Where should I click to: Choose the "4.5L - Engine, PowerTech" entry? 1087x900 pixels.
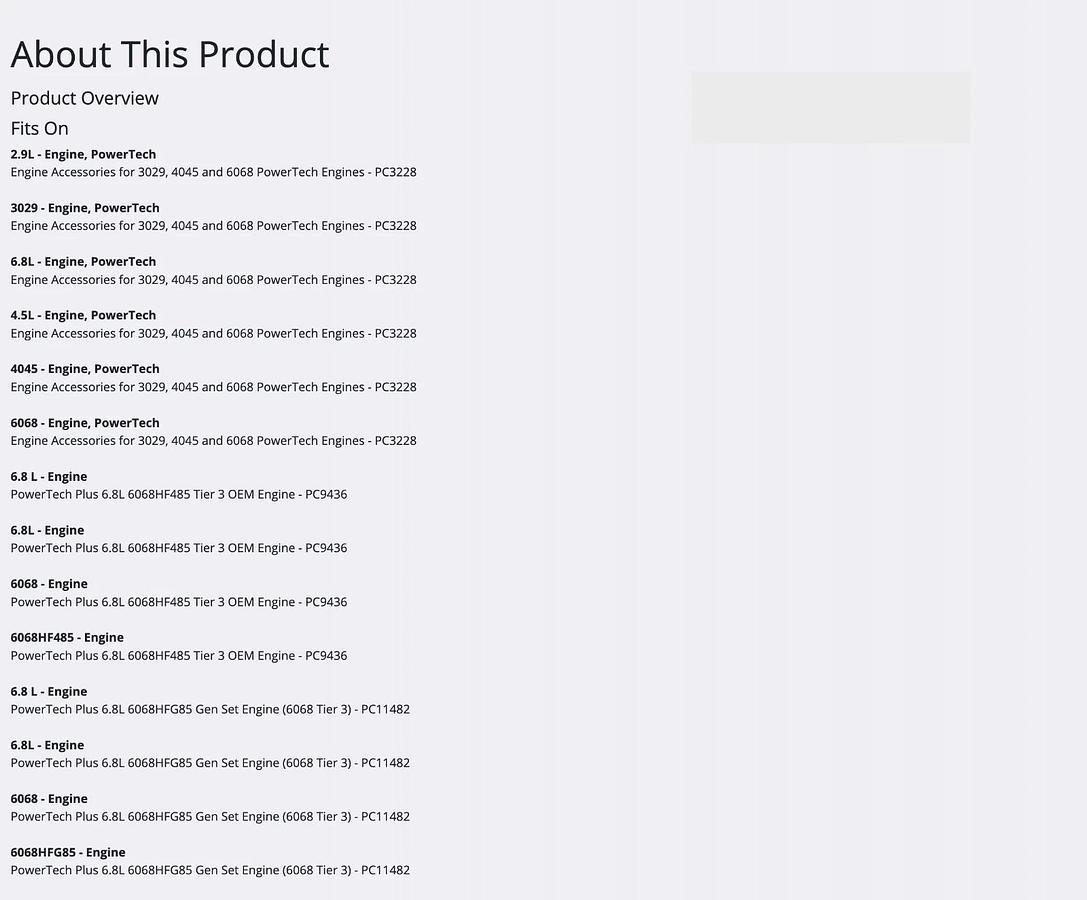coord(83,315)
